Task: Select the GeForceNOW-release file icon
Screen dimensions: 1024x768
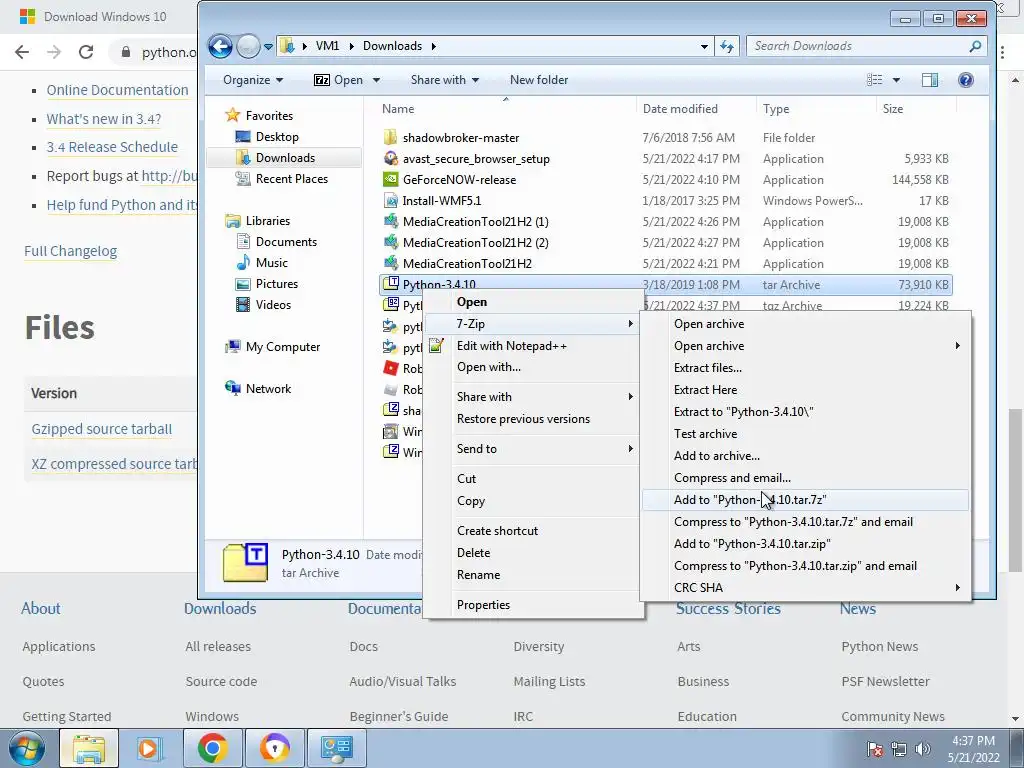Action: point(391,180)
